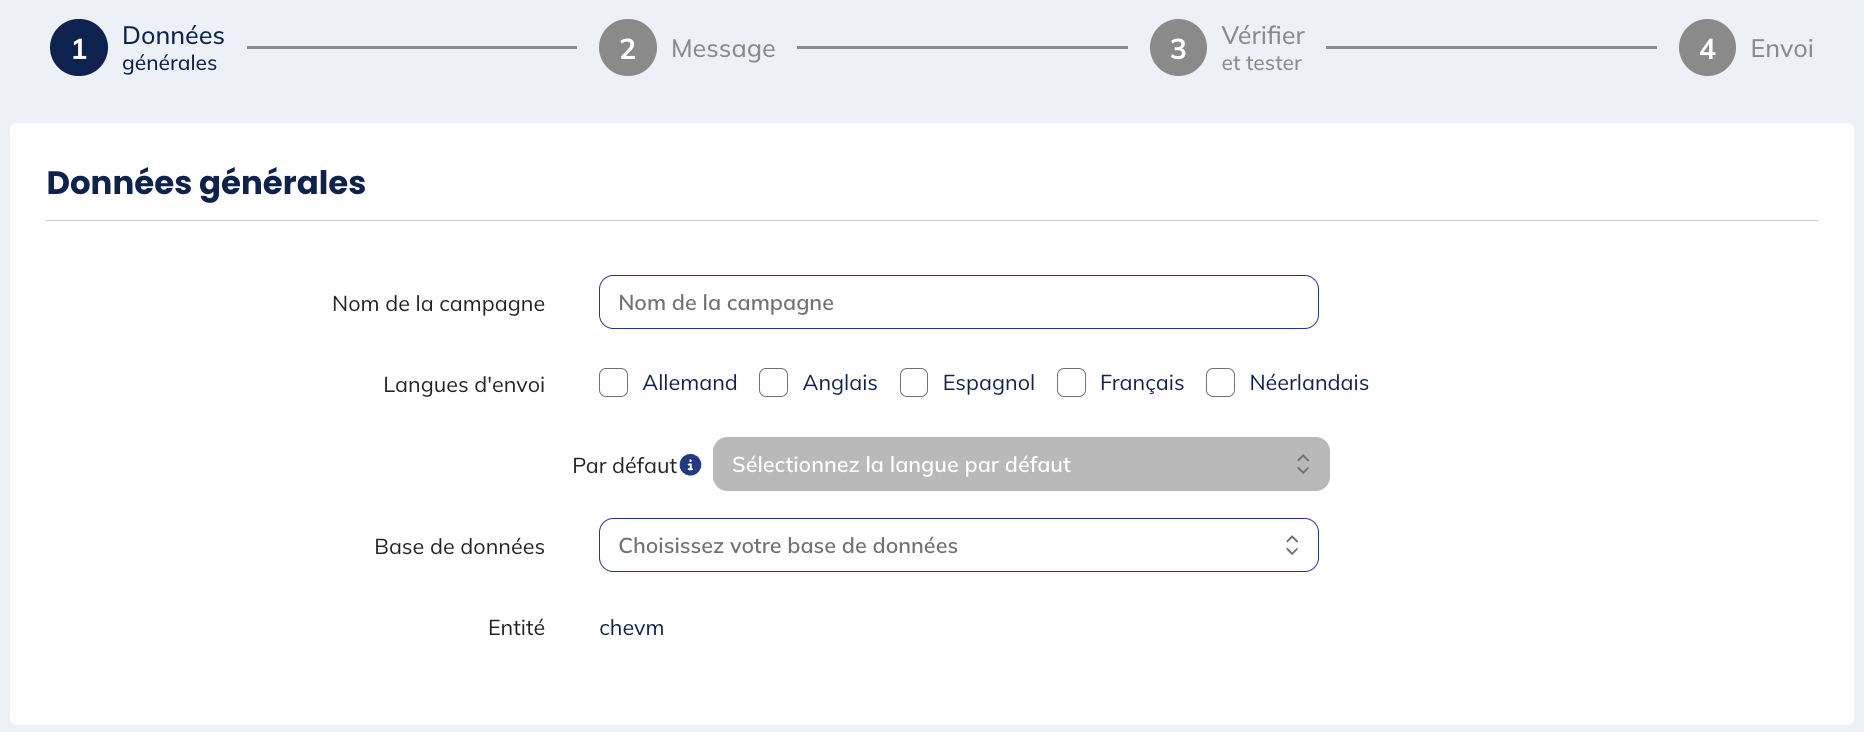Click the chevron on the database selector
Viewport: 1864px width, 732px height.
coord(1292,545)
